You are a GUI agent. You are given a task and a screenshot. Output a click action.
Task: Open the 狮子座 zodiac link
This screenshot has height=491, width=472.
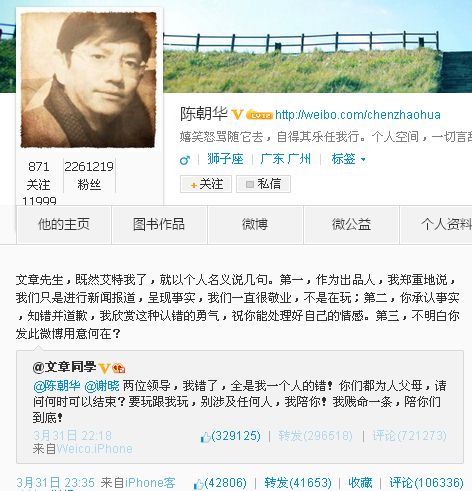[225, 159]
